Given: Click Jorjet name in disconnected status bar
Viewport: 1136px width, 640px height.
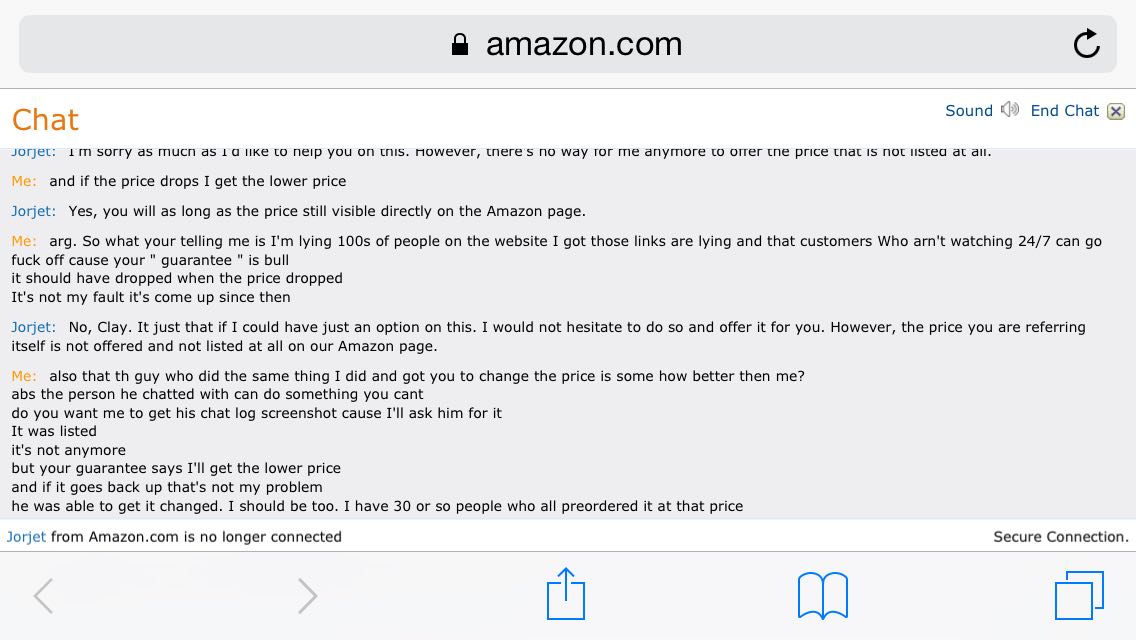Looking at the screenshot, I should [26, 537].
